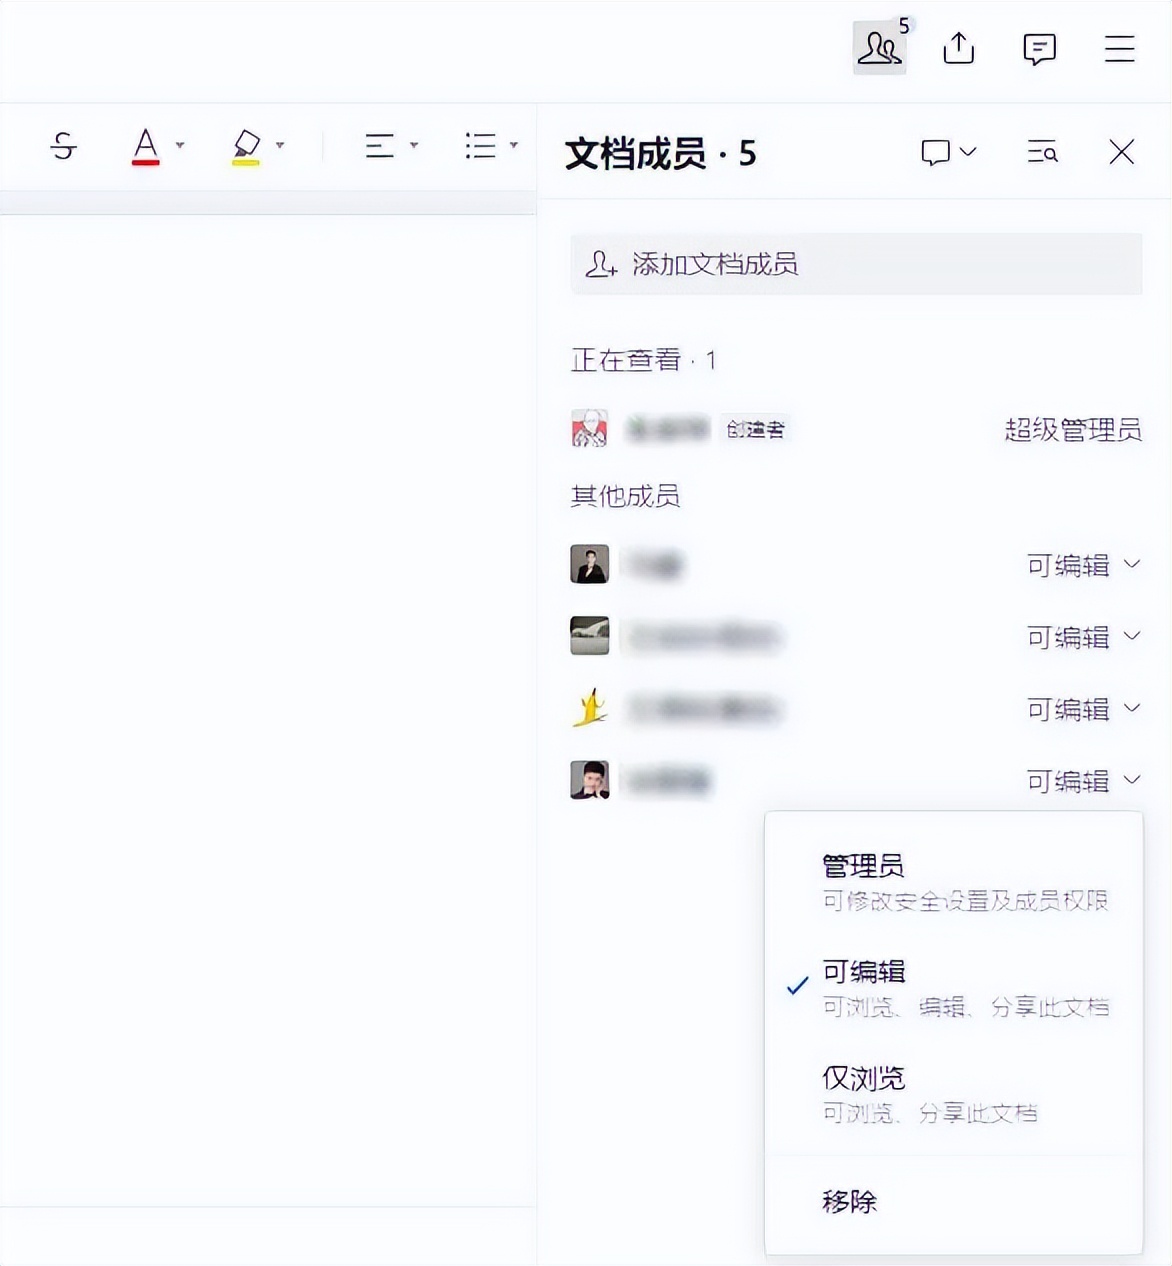Open the 可编辑 dropdown for the first member

(1083, 565)
